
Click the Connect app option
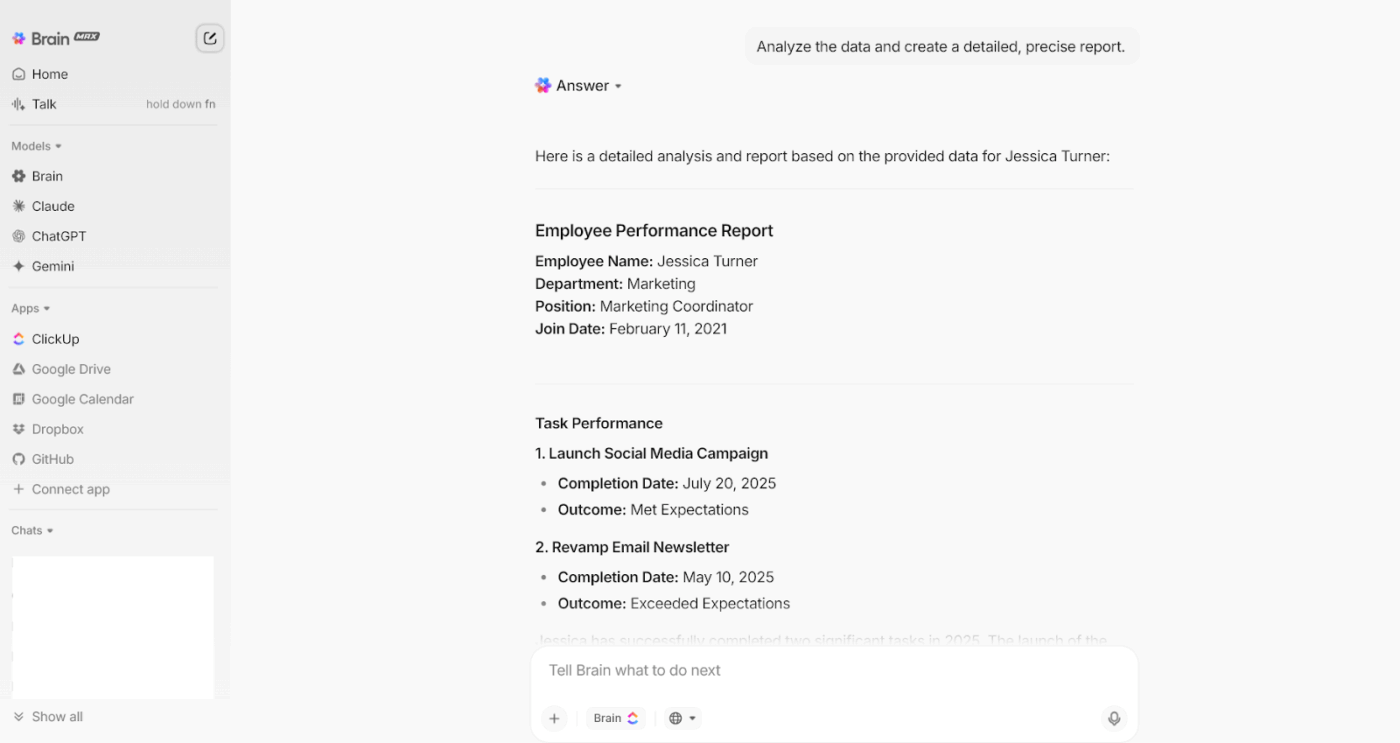70,489
